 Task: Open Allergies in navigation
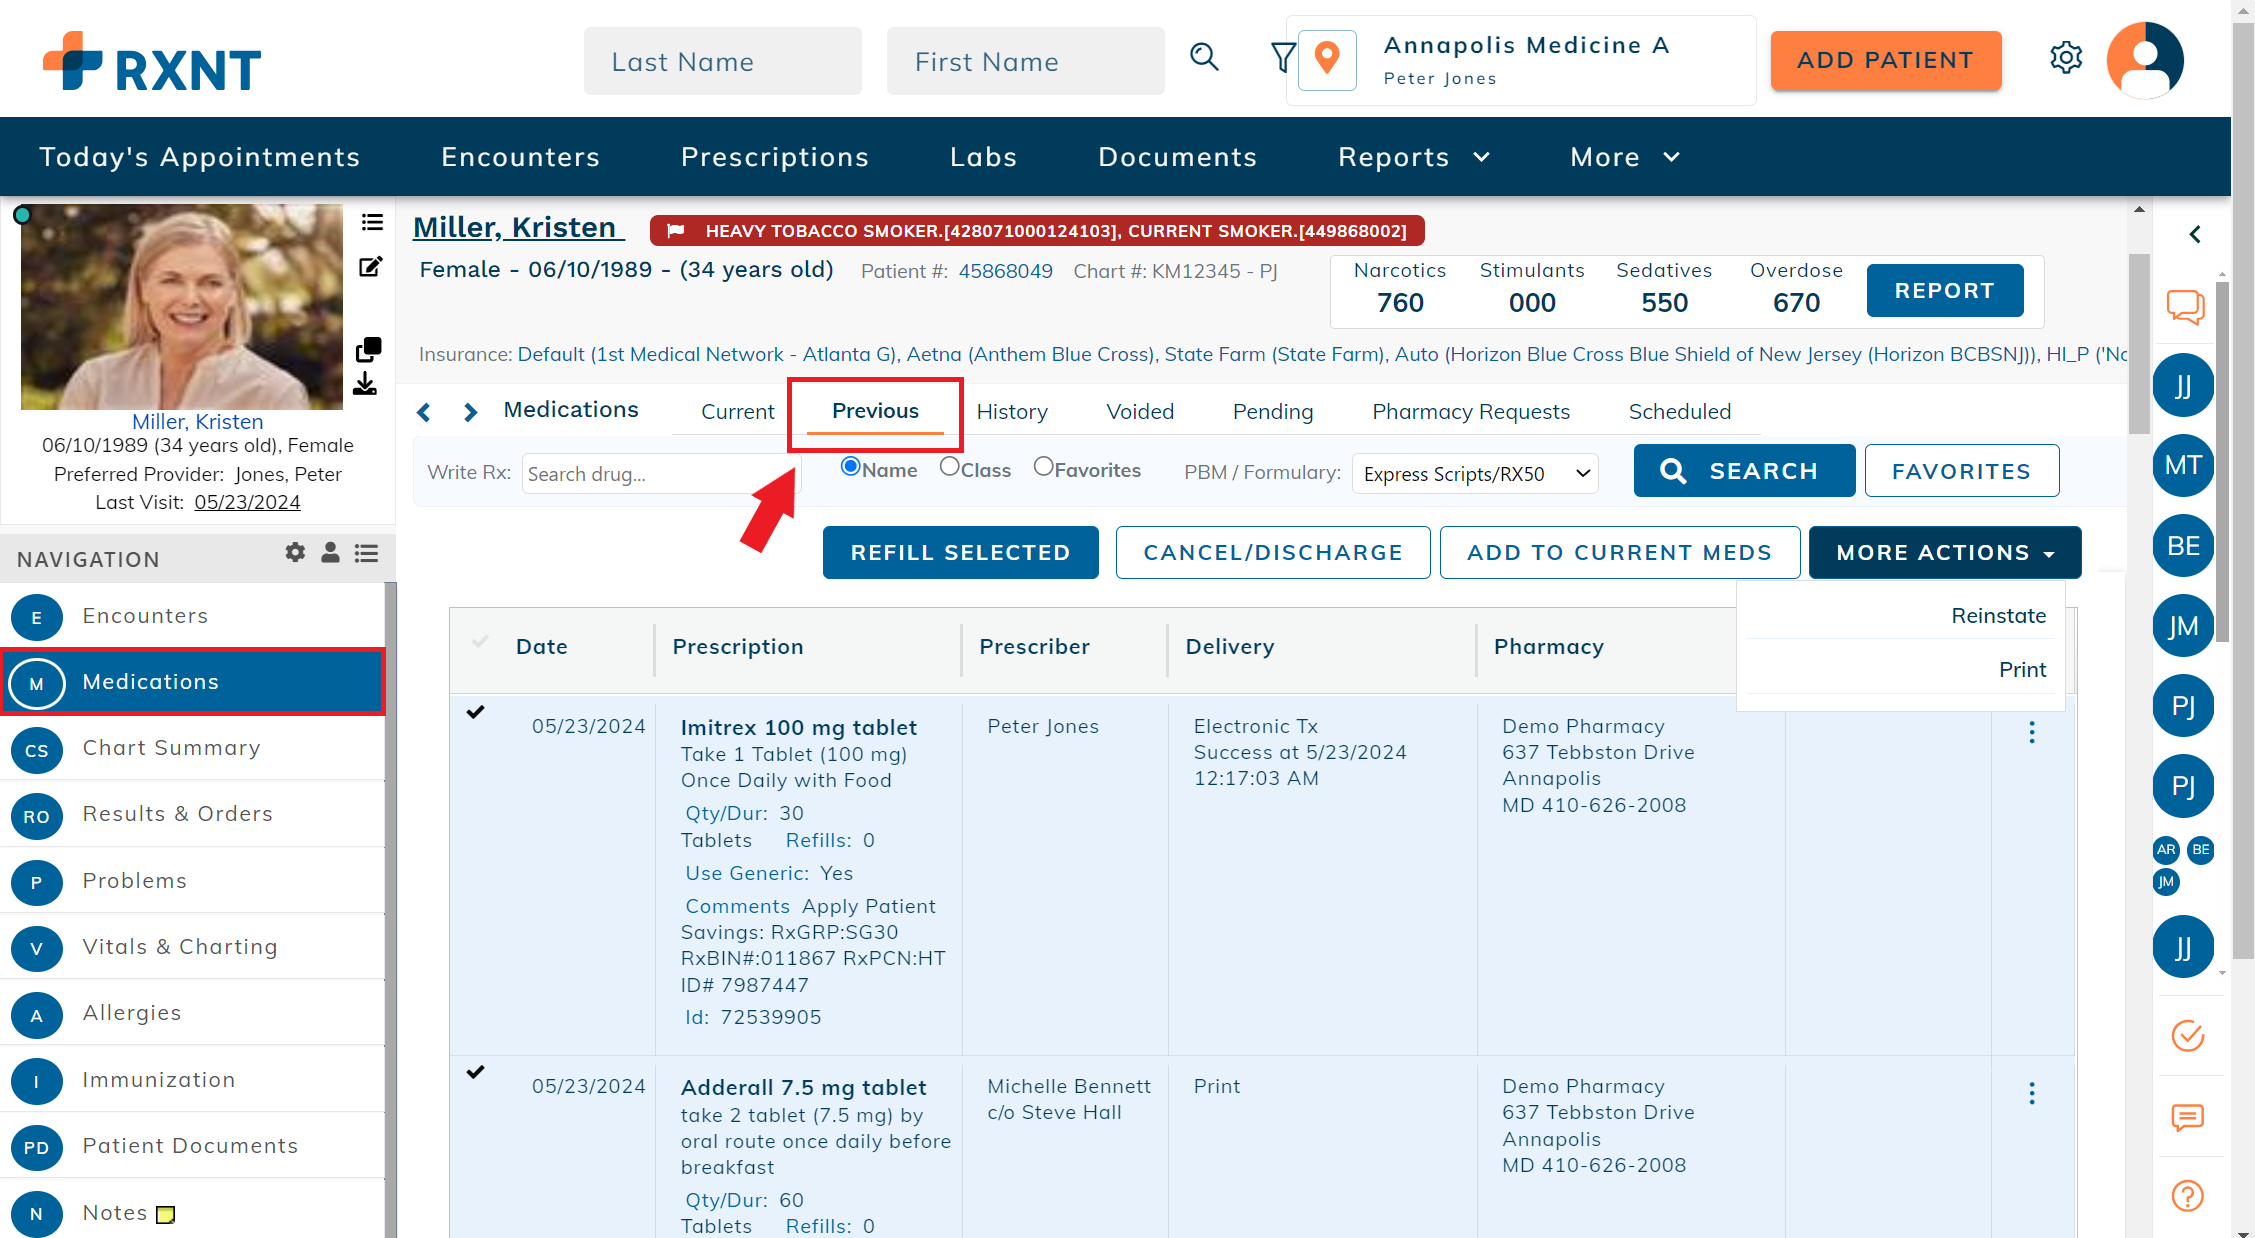192,1013
